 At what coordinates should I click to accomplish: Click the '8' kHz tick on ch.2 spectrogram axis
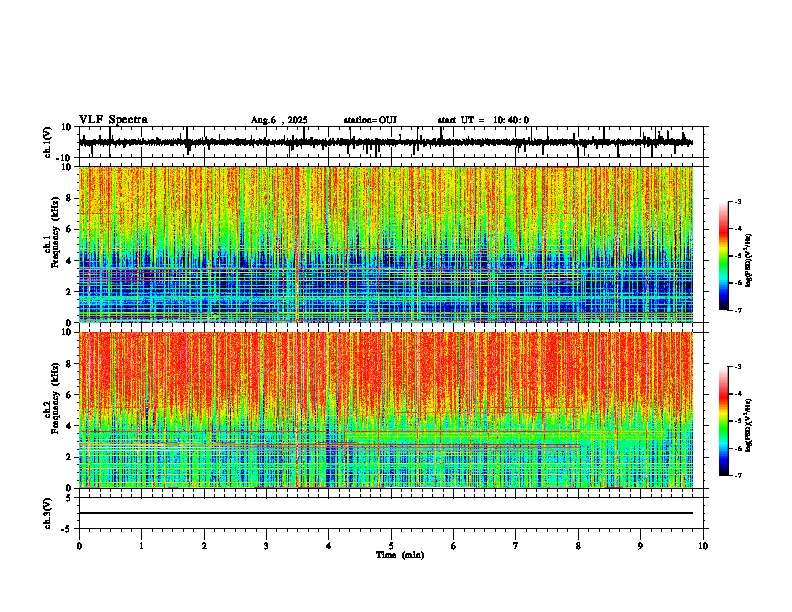70,364
